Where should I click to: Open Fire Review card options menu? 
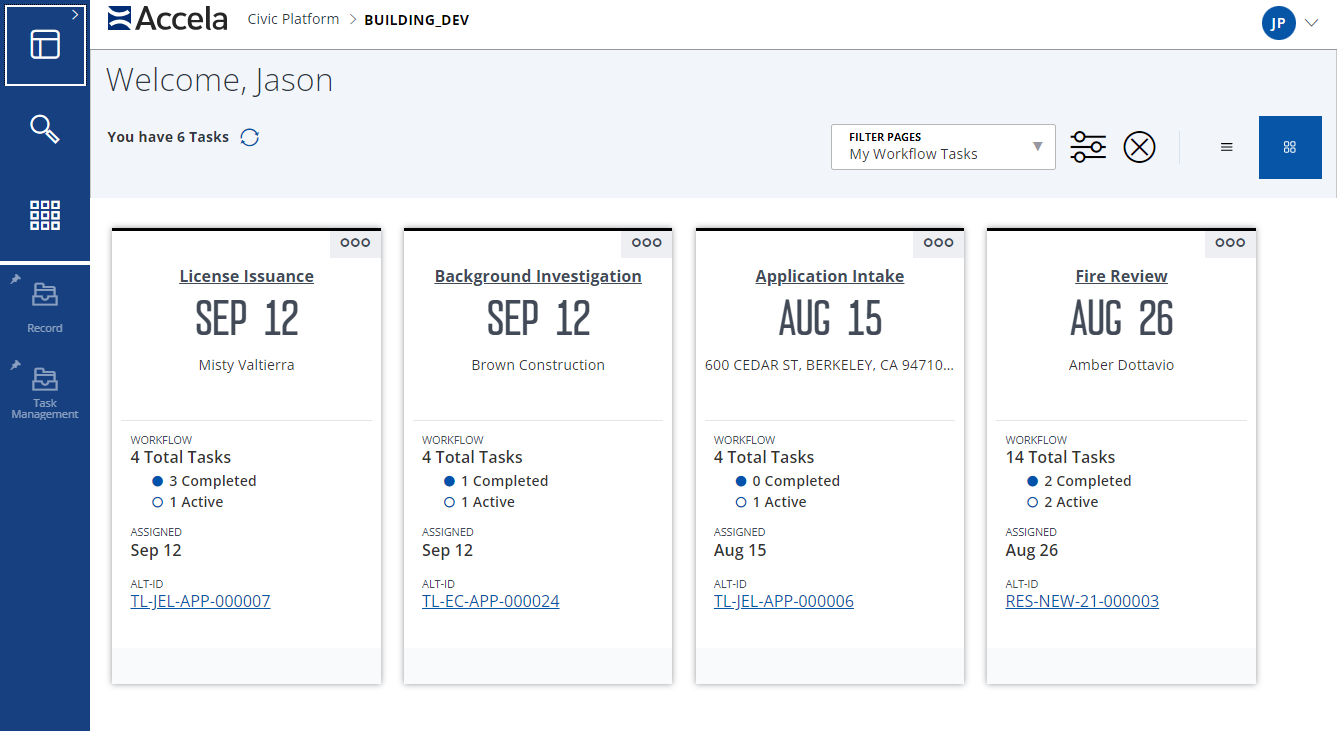[1230, 243]
